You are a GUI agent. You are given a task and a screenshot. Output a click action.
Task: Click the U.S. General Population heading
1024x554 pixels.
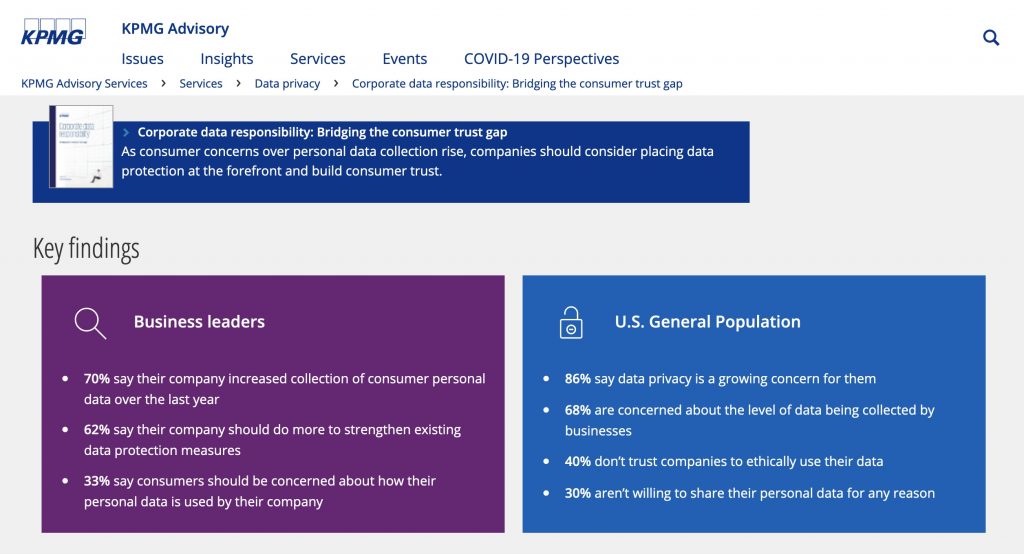(707, 321)
